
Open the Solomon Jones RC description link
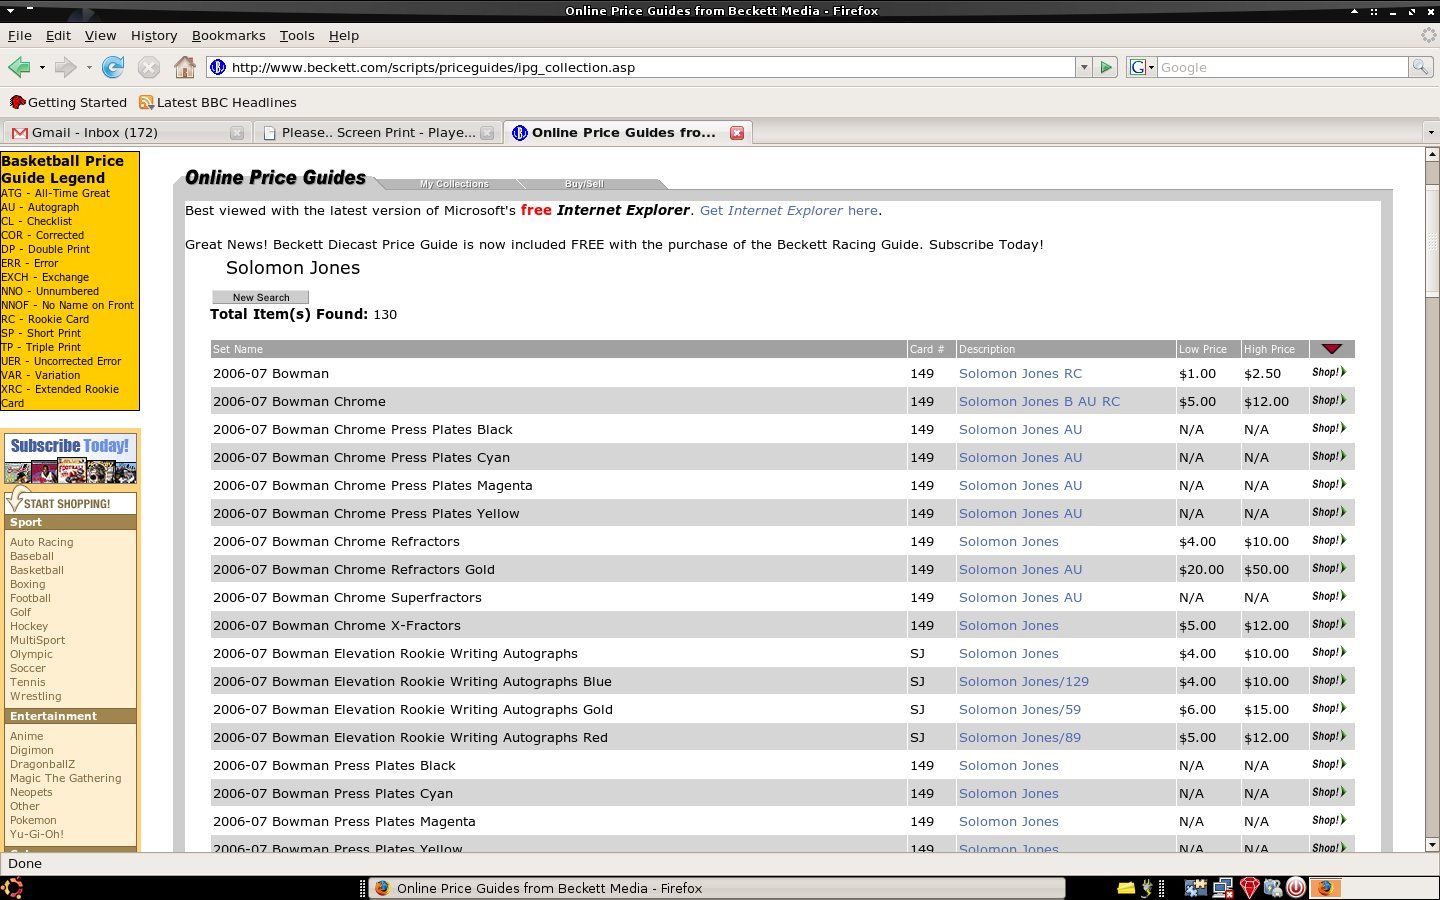click(x=1020, y=373)
